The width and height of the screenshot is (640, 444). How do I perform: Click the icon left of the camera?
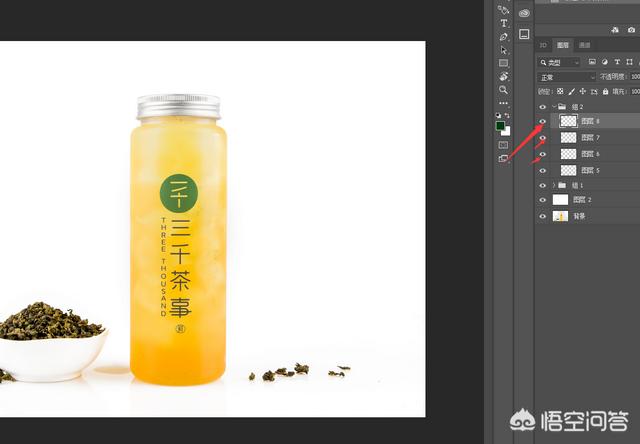(x=615, y=30)
